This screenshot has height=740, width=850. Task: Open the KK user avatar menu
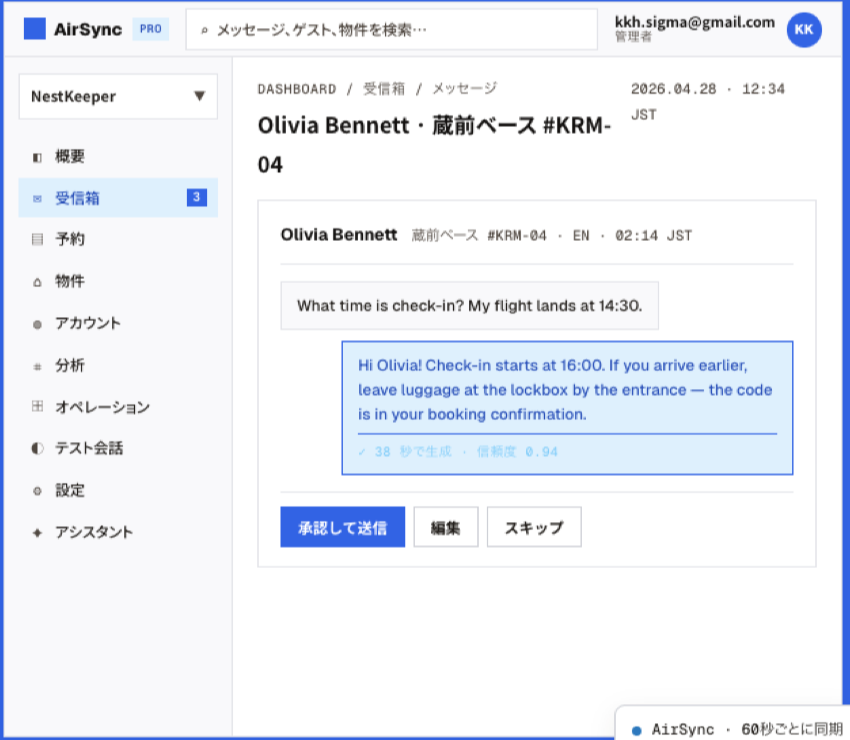[803, 30]
